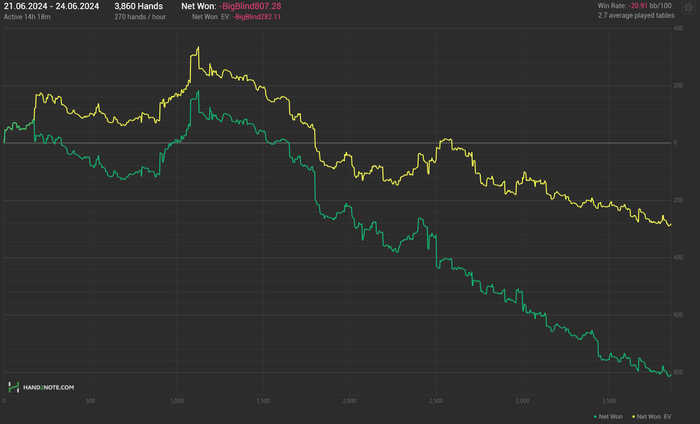Click the Win Rate -20.91 bb/100 figure
This screenshot has width=700, height=424.
tap(634, 6)
